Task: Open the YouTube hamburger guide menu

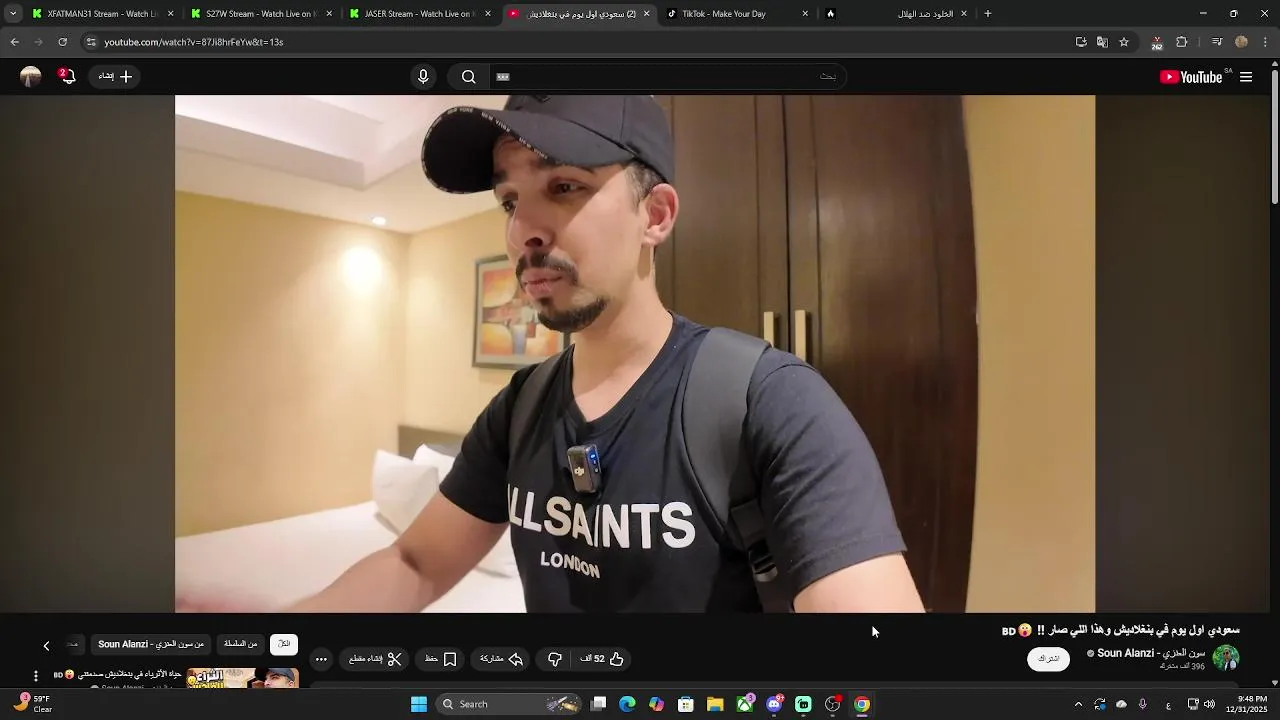Action: click(1246, 77)
